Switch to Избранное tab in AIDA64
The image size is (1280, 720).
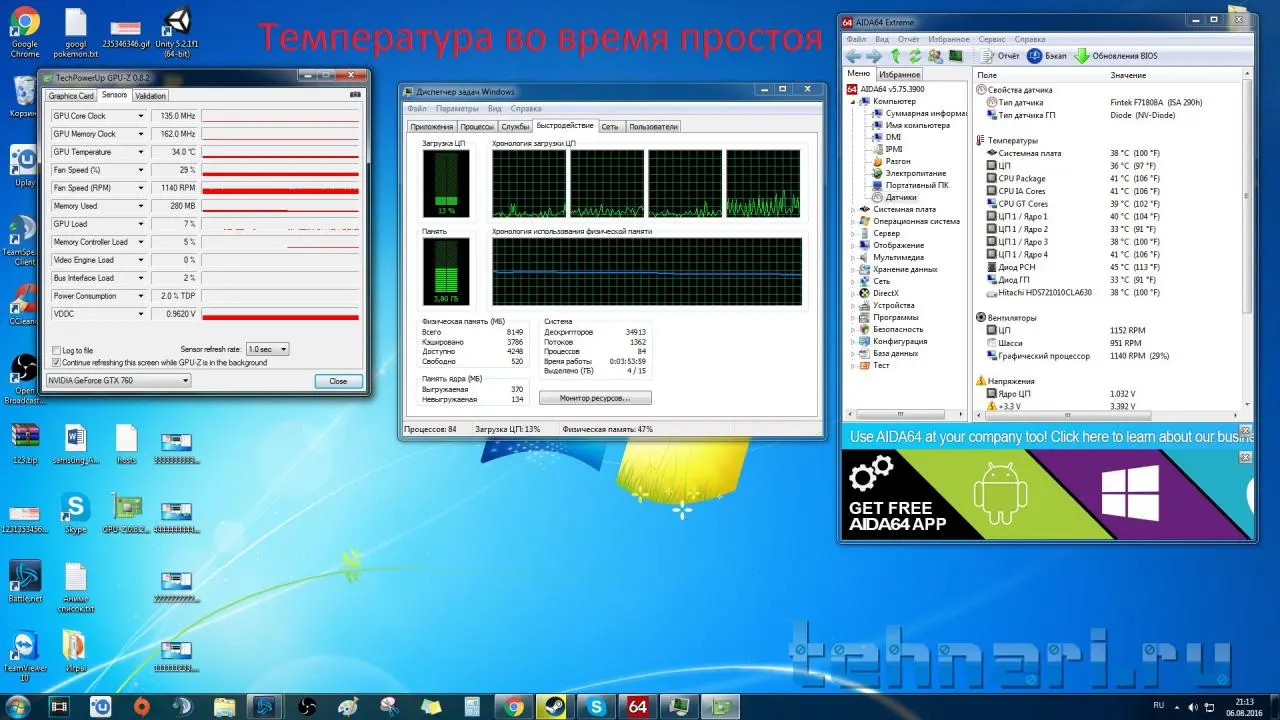(900, 74)
